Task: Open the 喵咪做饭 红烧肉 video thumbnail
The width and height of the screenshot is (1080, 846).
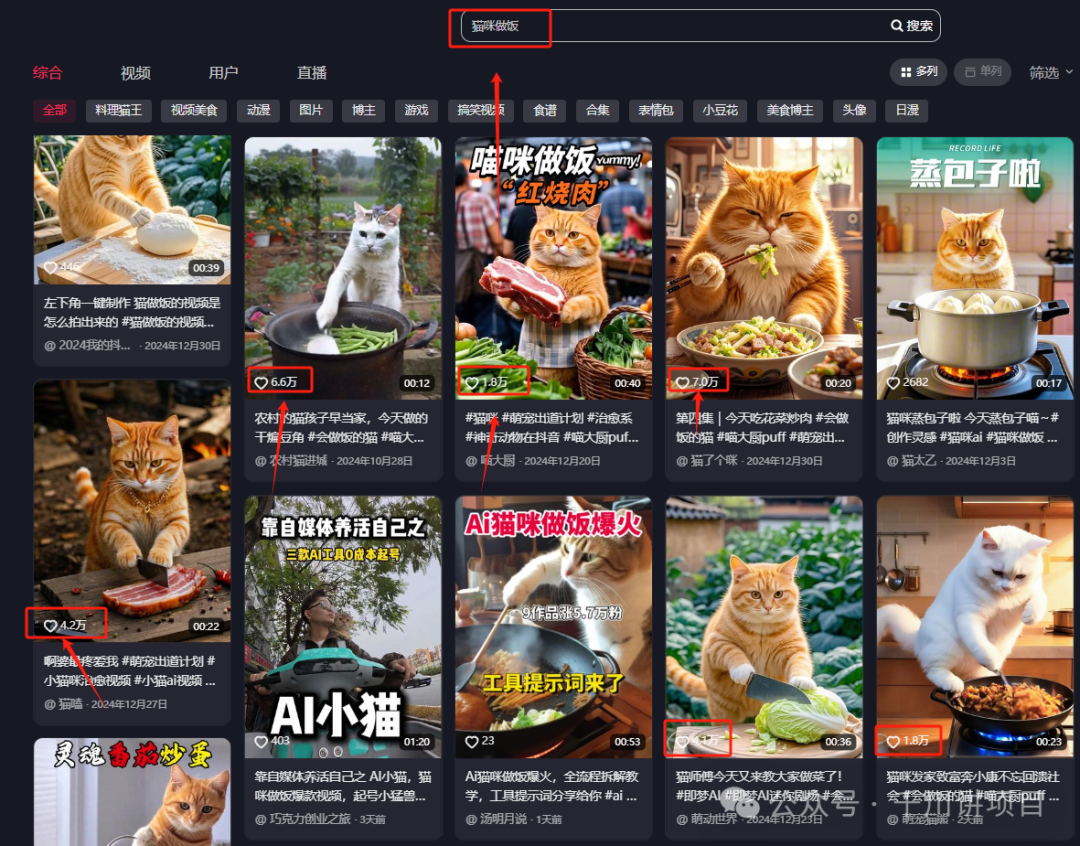Action: (x=553, y=268)
